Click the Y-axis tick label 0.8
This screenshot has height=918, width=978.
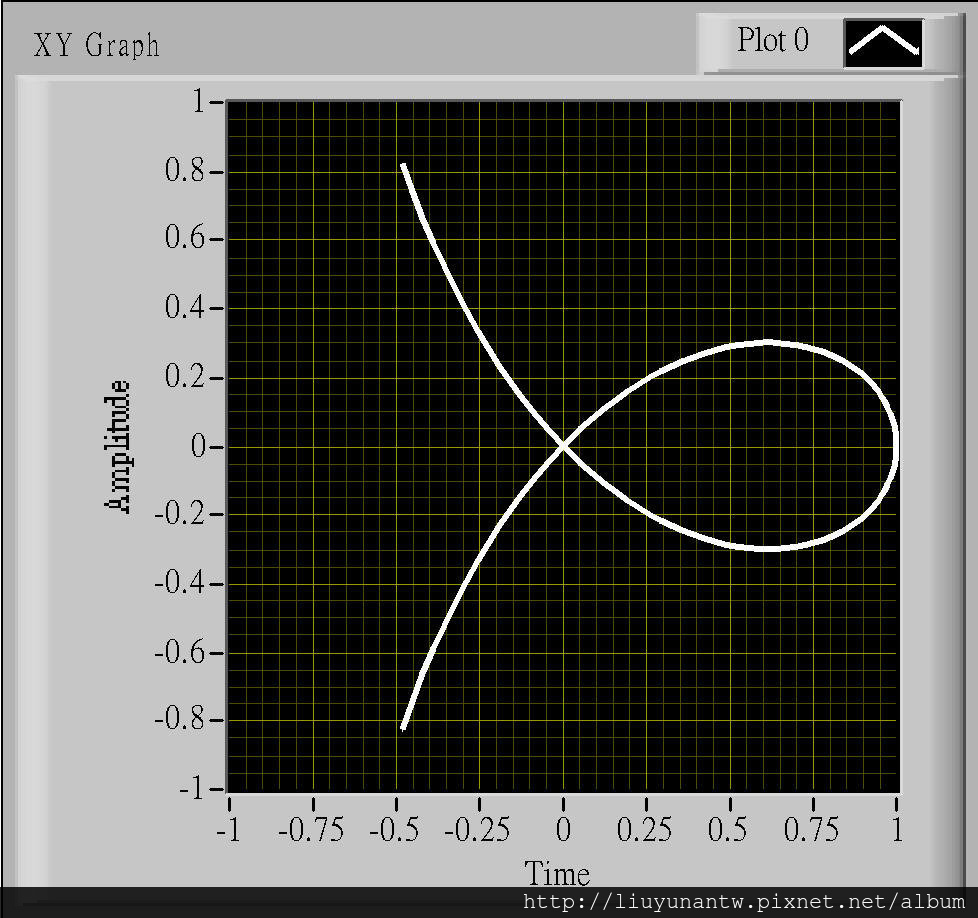click(185, 170)
